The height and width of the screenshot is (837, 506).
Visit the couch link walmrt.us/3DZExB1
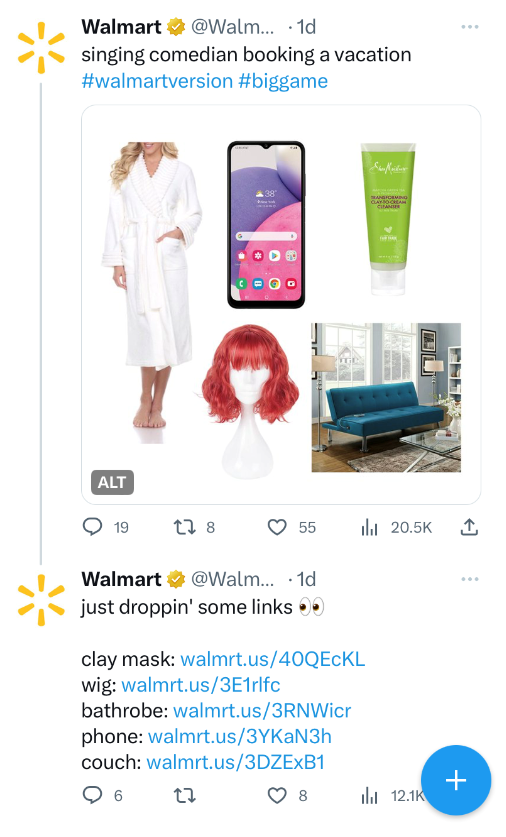tap(235, 762)
